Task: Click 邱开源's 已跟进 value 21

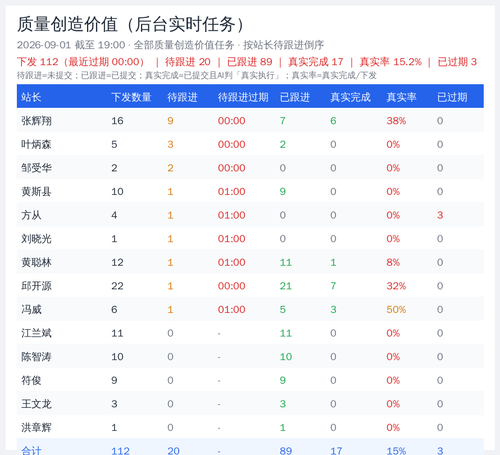Action: [286, 286]
